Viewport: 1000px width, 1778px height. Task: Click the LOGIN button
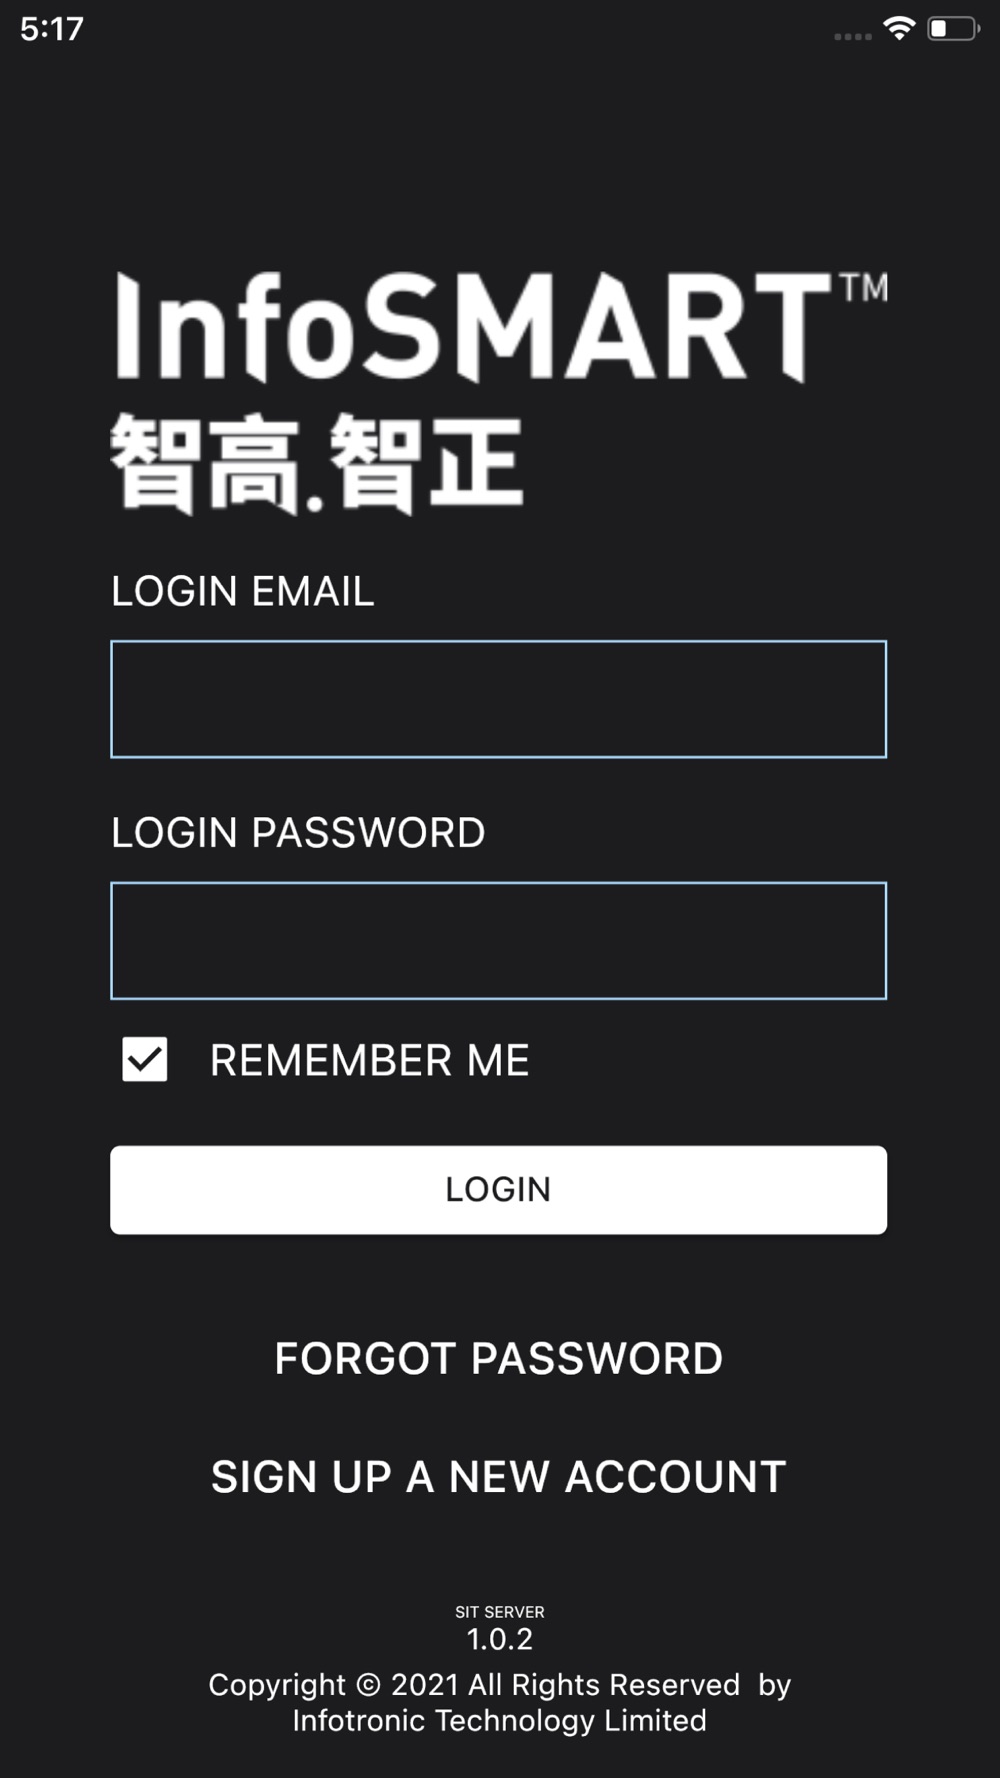(499, 1190)
